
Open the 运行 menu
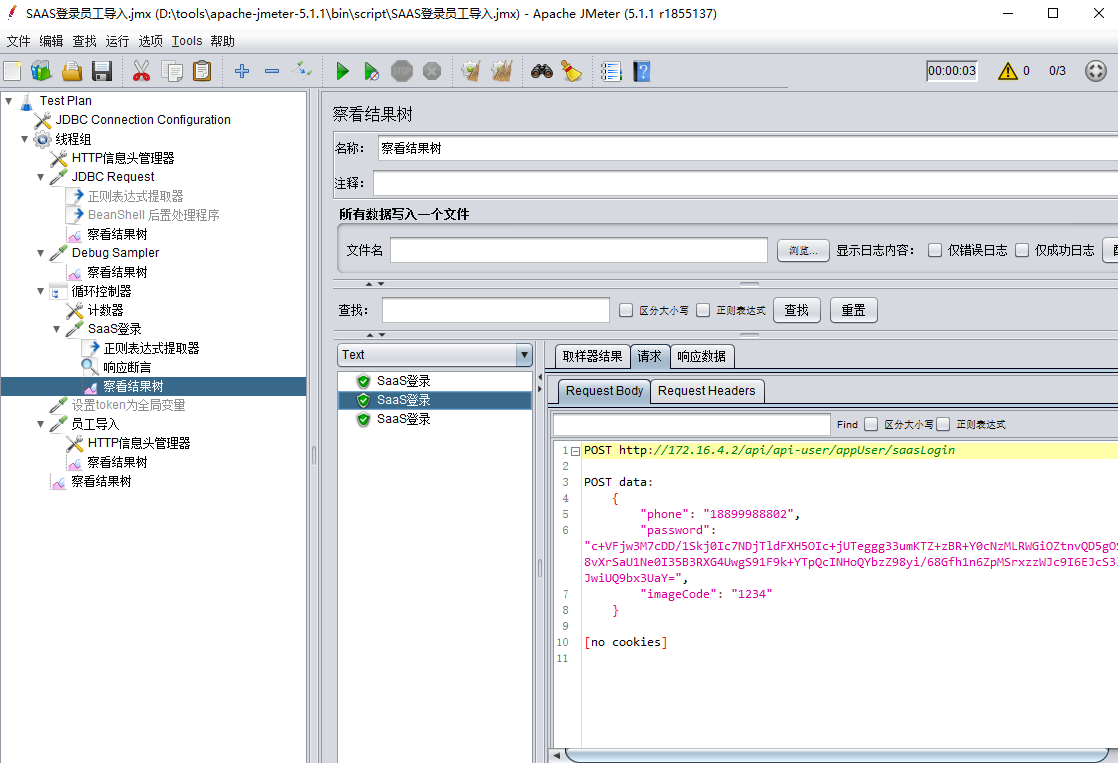click(118, 41)
